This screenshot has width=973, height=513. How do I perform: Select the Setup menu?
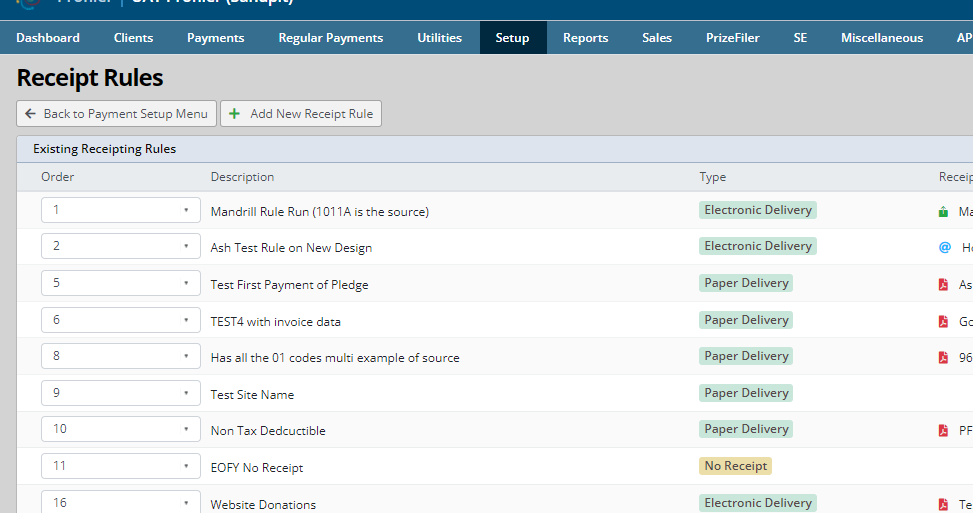click(513, 38)
